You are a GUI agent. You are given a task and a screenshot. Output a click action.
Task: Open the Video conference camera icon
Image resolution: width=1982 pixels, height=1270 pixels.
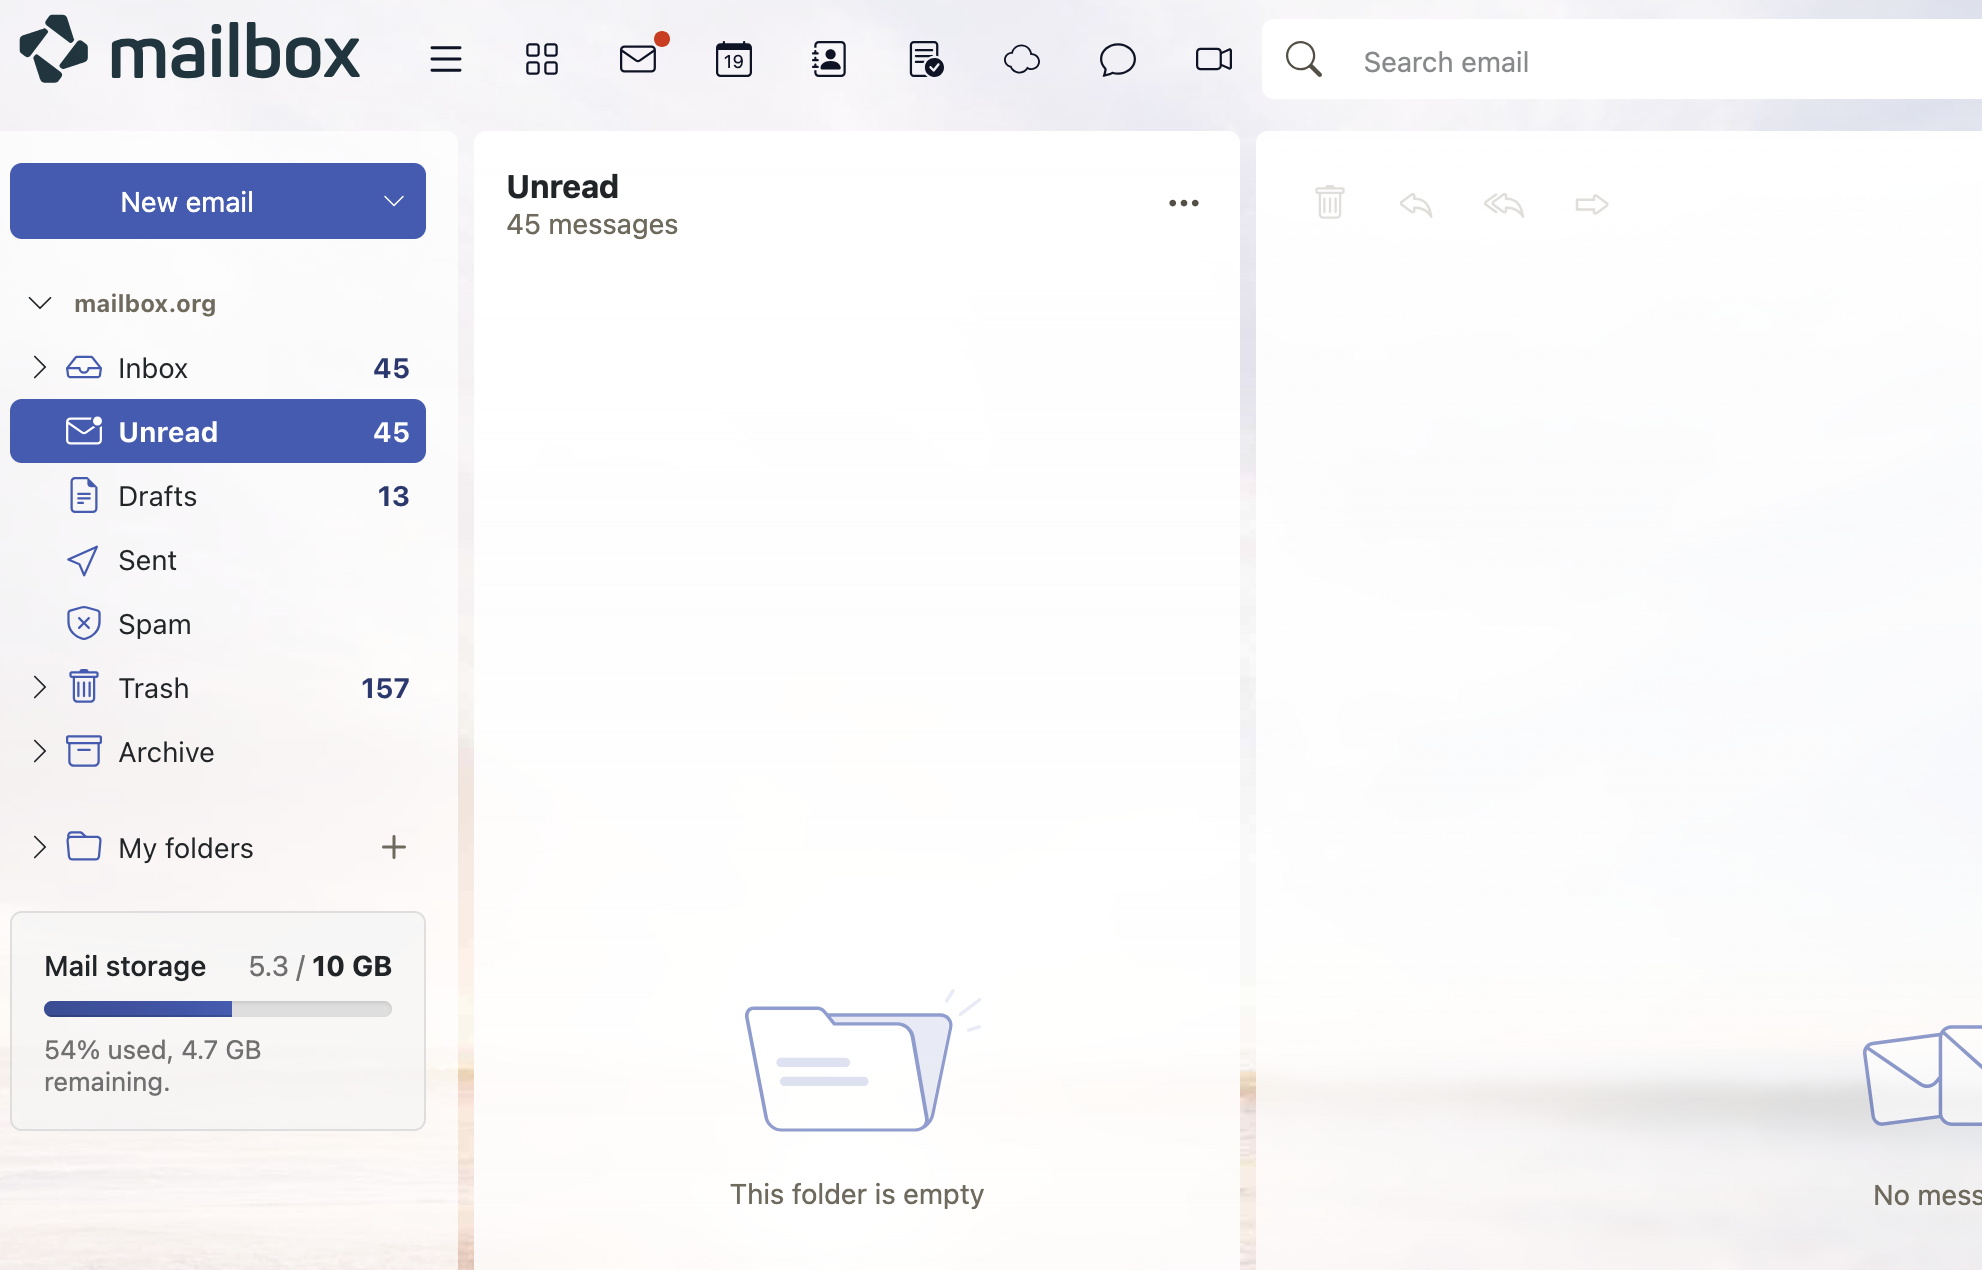pyautogui.click(x=1213, y=60)
